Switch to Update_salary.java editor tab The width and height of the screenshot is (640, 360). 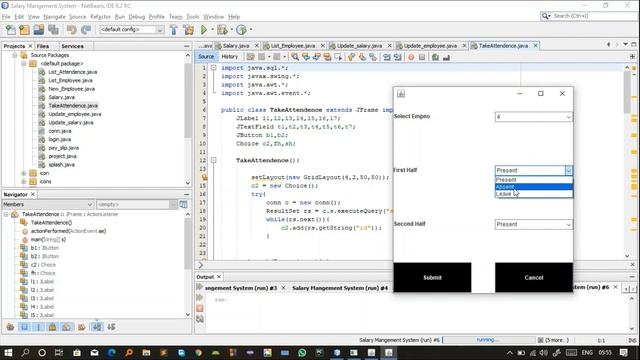click(359, 46)
